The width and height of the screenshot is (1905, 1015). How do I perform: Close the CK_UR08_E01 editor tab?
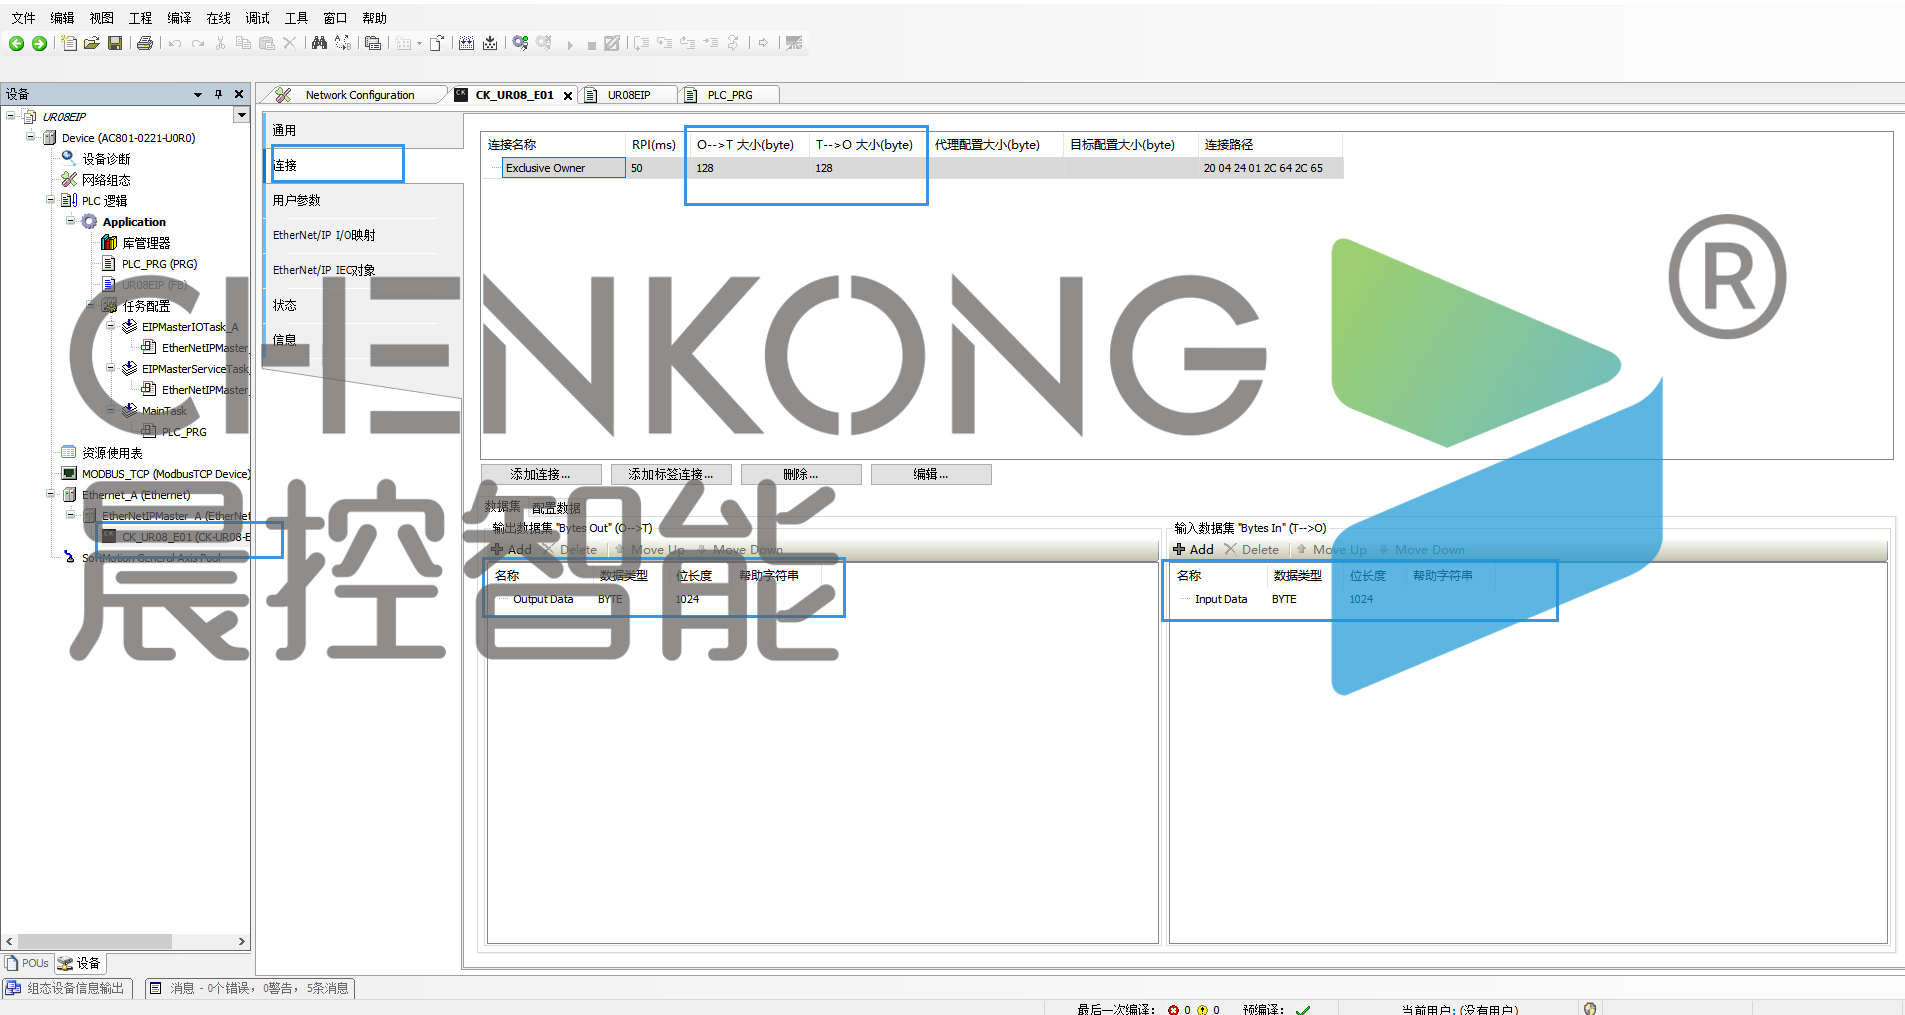coord(568,96)
